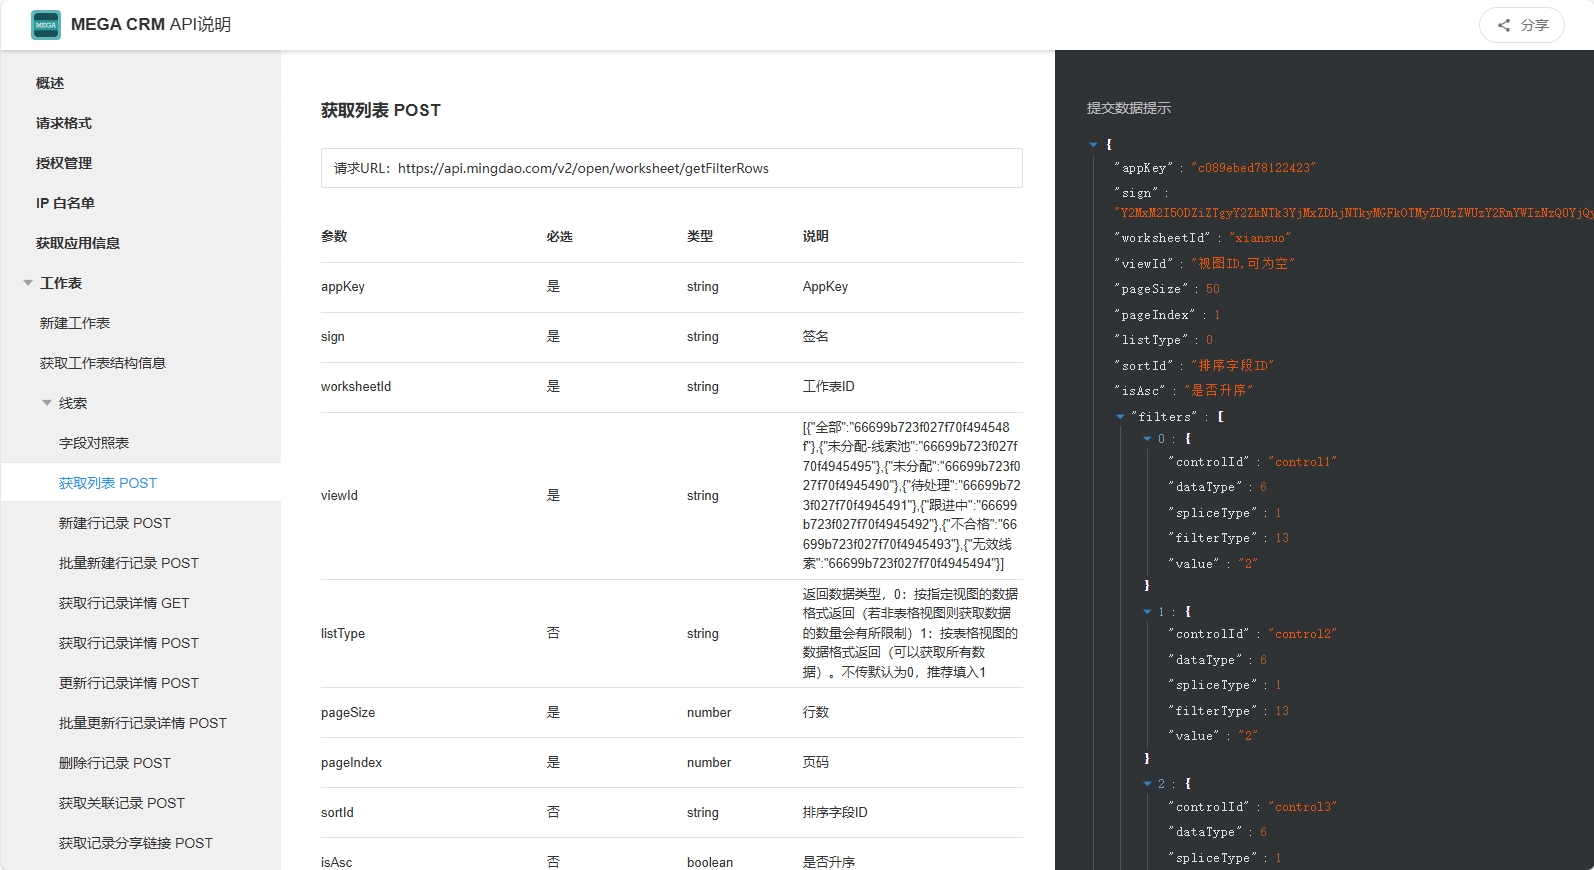Select 新建工作表 in sidebar
1594x870 pixels.
click(x=75, y=323)
